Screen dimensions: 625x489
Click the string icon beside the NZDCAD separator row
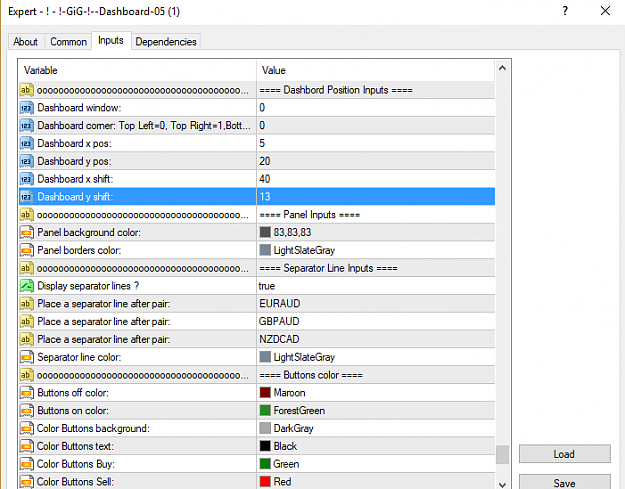point(26,340)
